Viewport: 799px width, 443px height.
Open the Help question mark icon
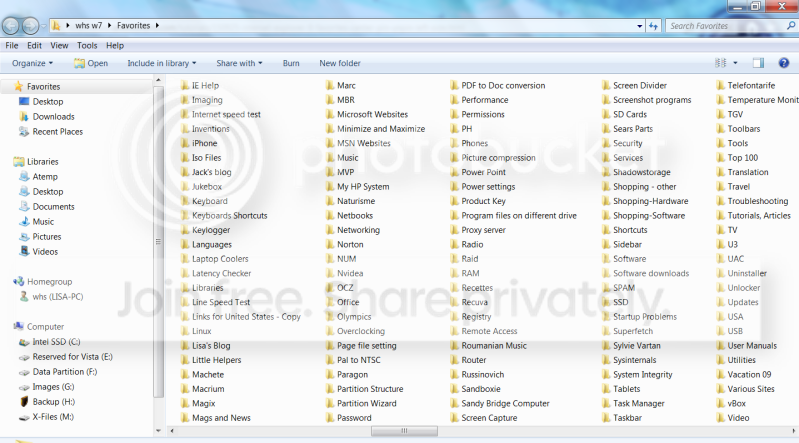click(x=784, y=63)
